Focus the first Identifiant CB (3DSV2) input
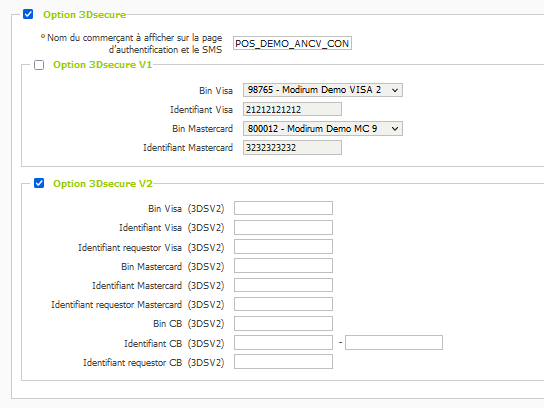Image resolution: width=544 pixels, height=408 pixels. click(x=283, y=343)
